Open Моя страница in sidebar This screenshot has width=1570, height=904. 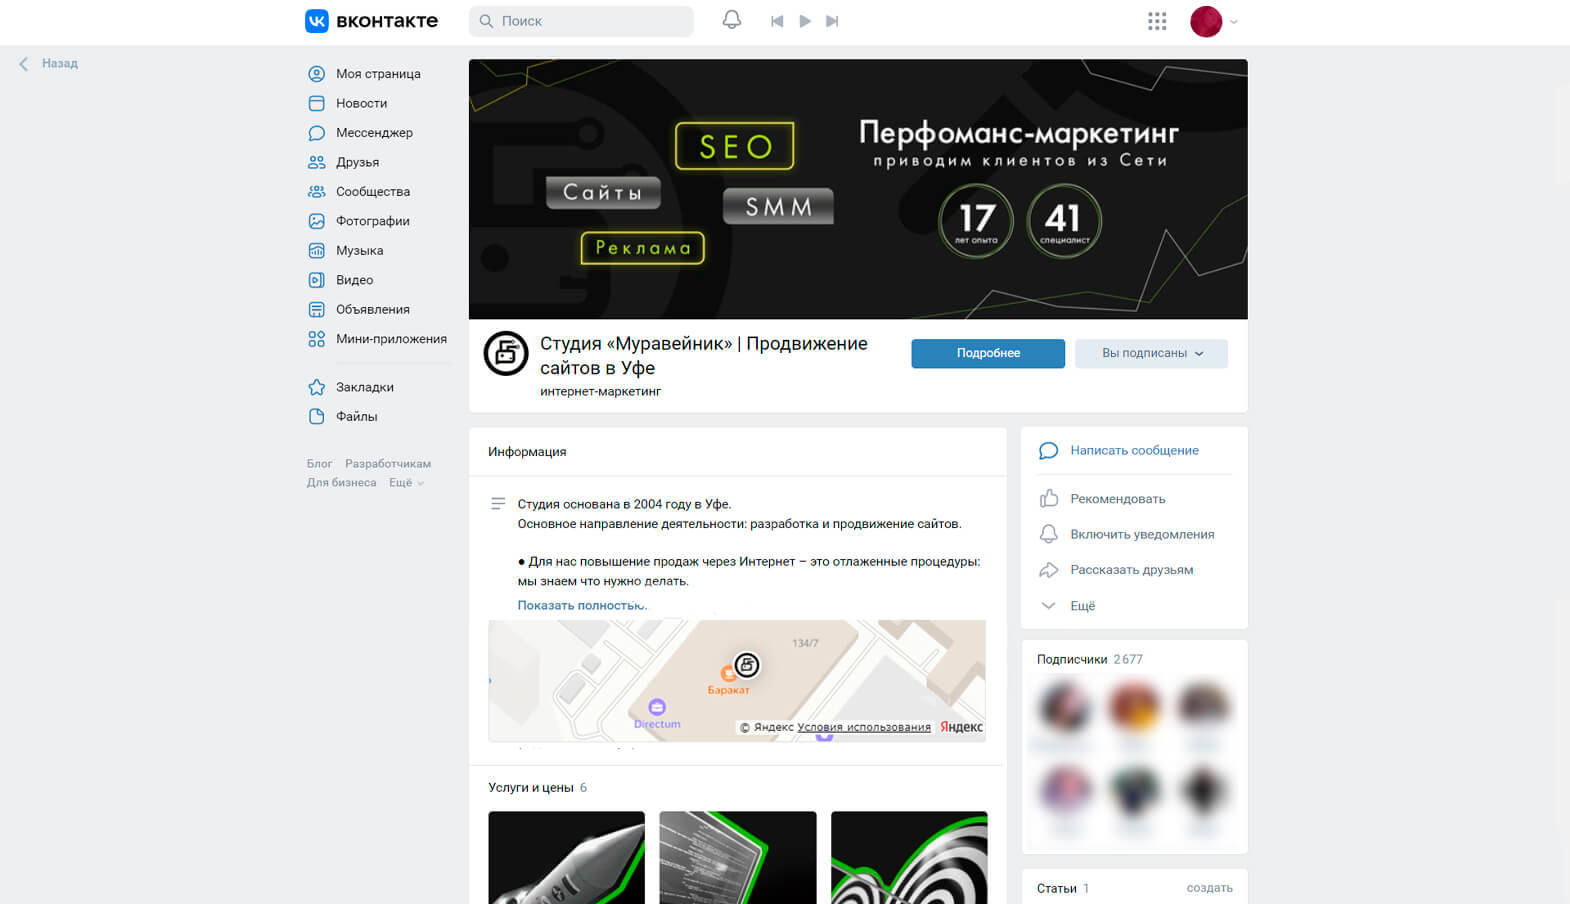coord(378,74)
